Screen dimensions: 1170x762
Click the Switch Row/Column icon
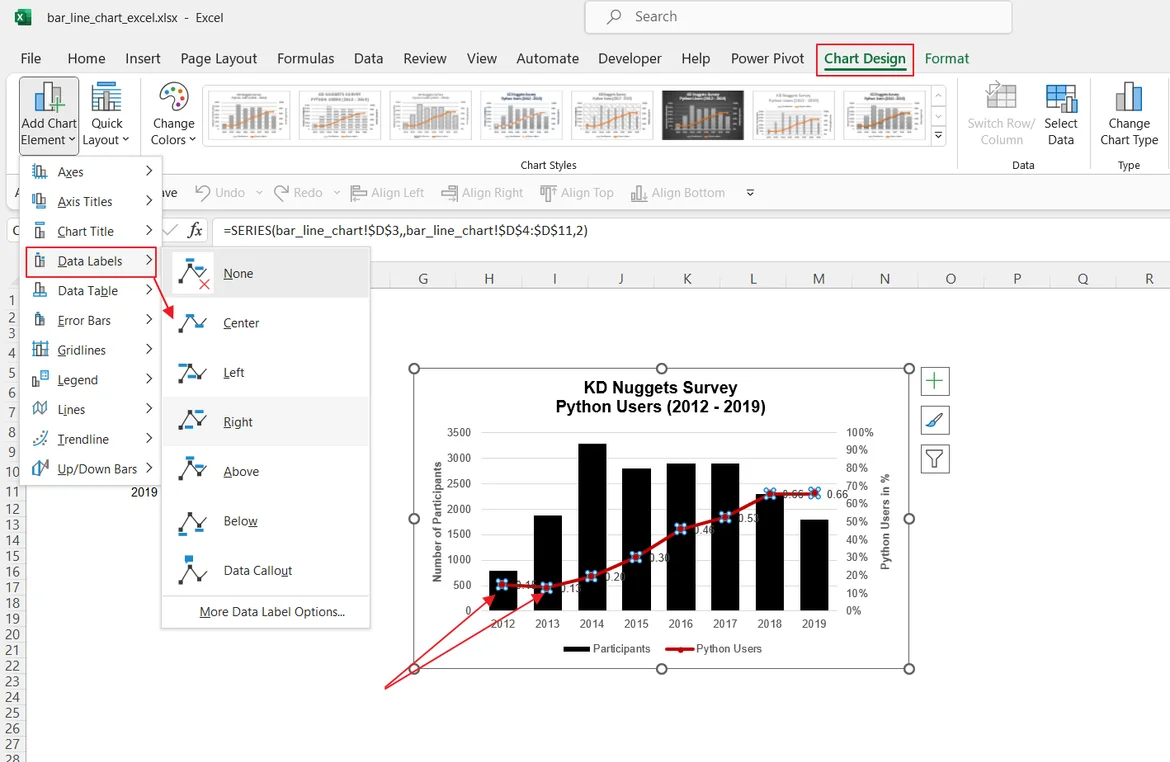tap(1001, 97)
